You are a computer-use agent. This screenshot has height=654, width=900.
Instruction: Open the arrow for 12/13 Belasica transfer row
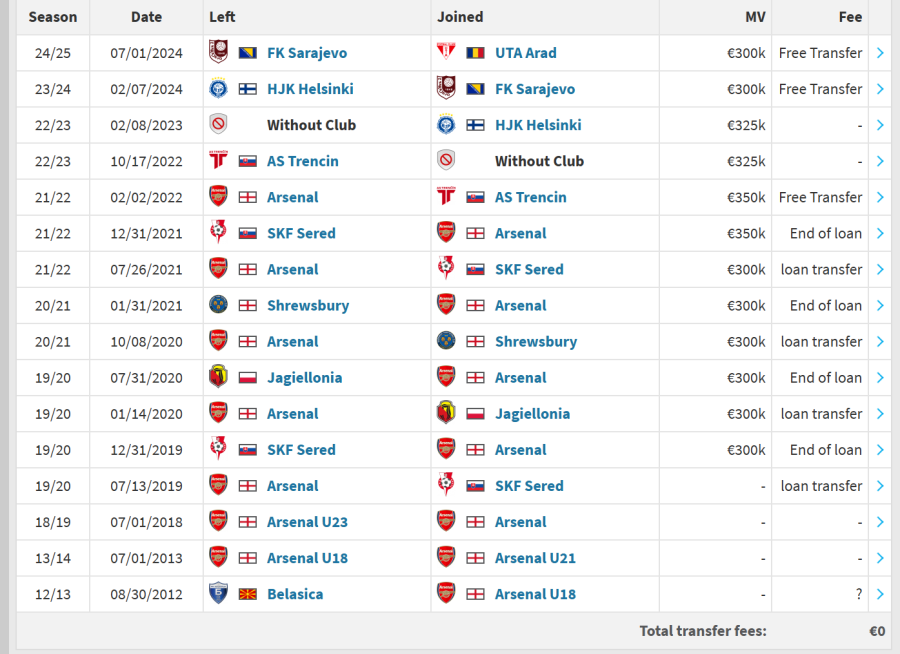tap(880, 594)
